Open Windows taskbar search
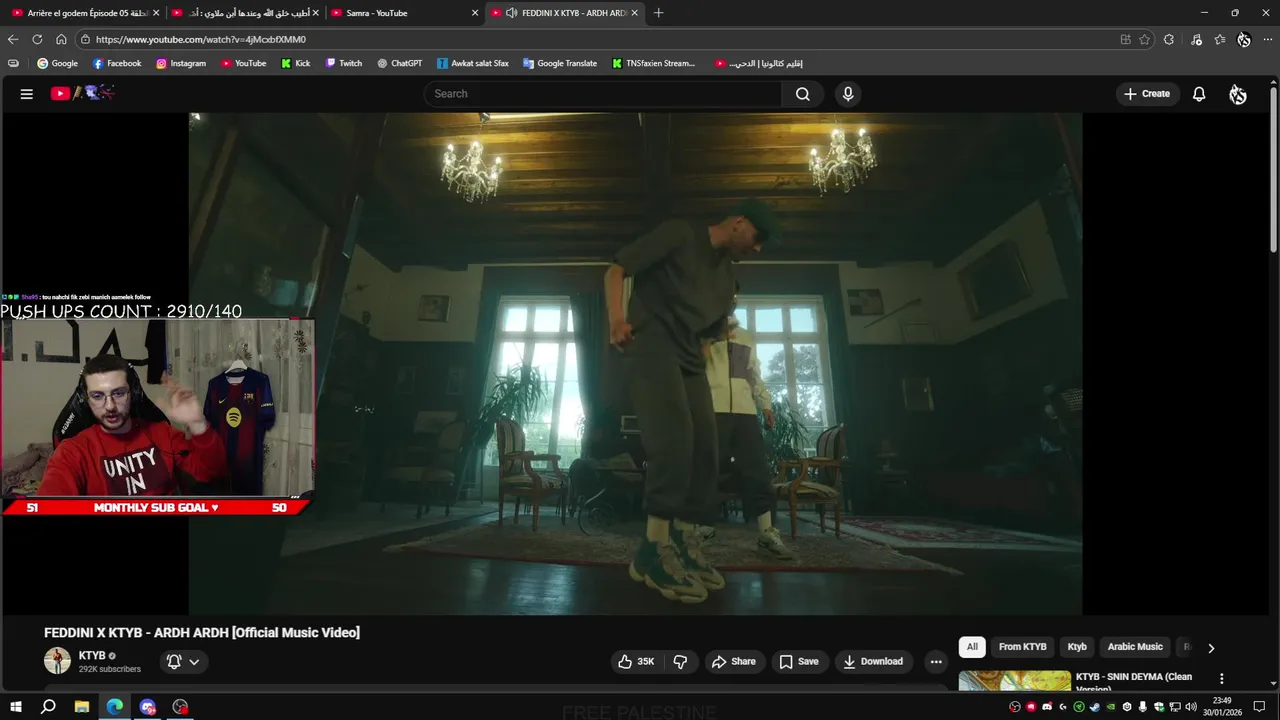1280x720 pixels. [x=48, y=707]
